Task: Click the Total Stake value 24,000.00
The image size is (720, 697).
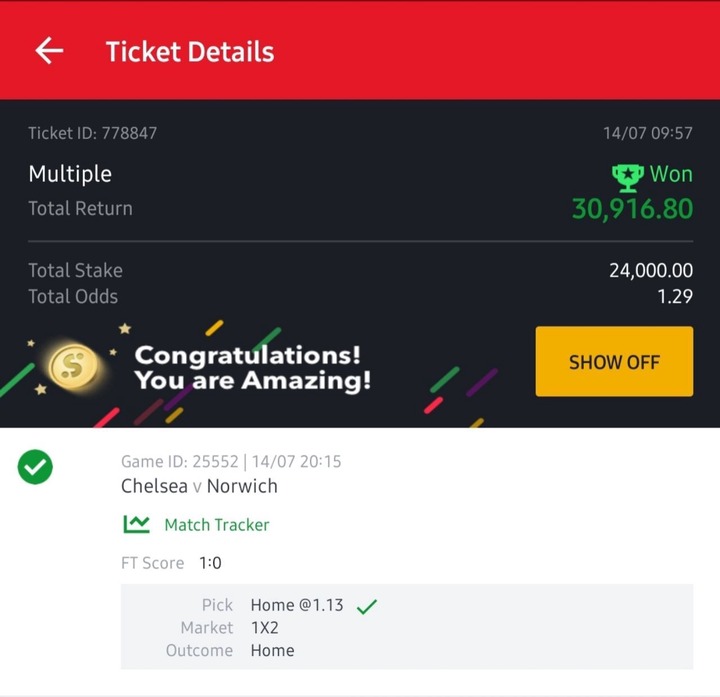Action: (651, 270)
